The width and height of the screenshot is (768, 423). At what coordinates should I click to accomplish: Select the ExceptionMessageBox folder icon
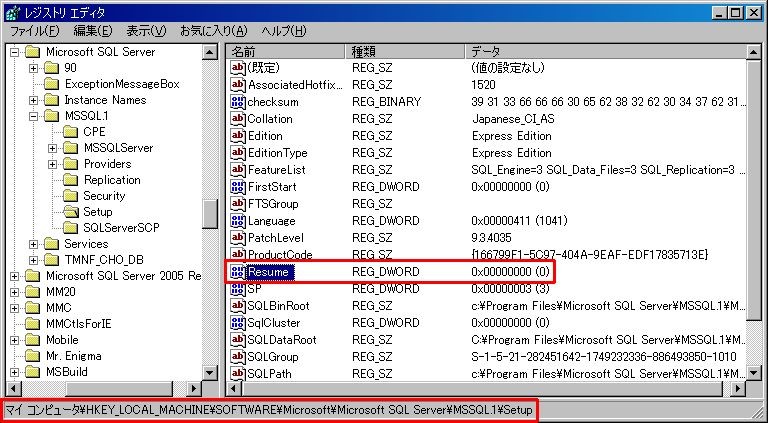51,84
